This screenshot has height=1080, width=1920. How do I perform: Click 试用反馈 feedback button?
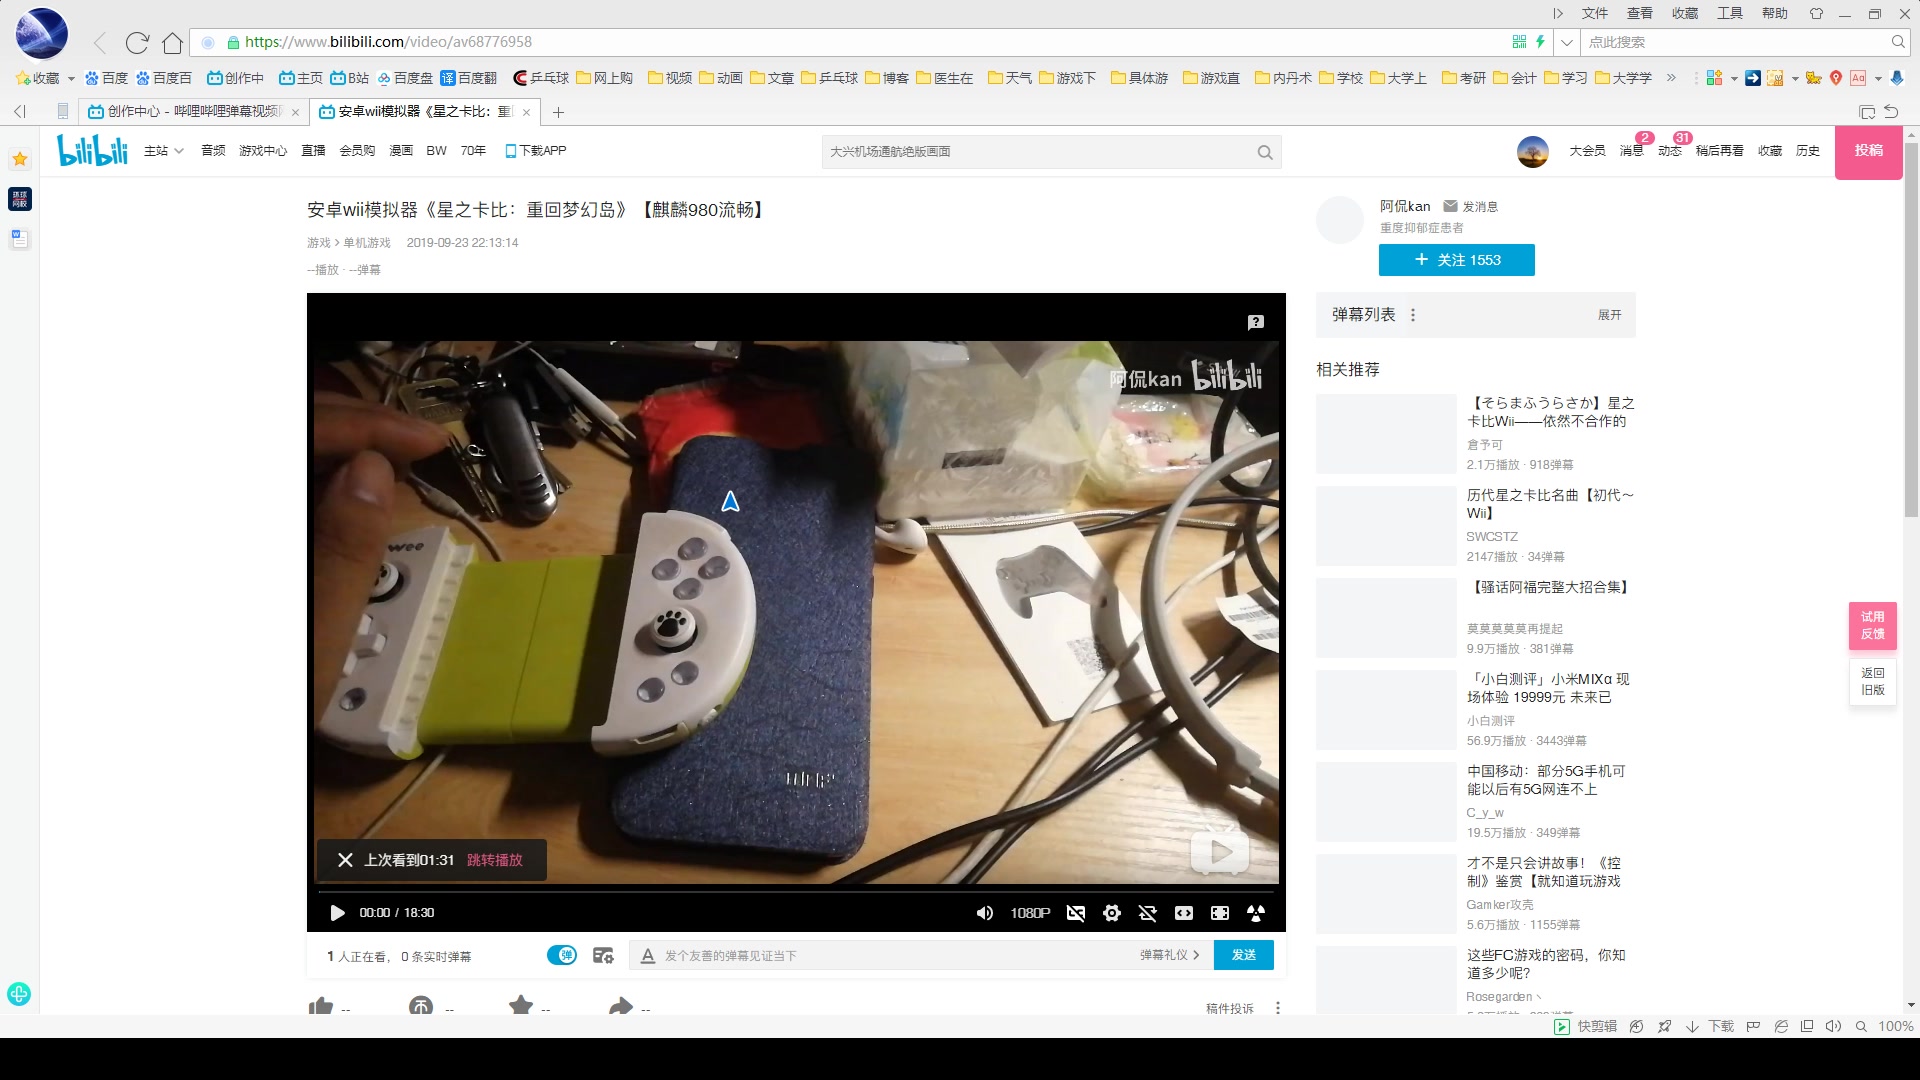pyautogui.click(x=1873, y=626)
